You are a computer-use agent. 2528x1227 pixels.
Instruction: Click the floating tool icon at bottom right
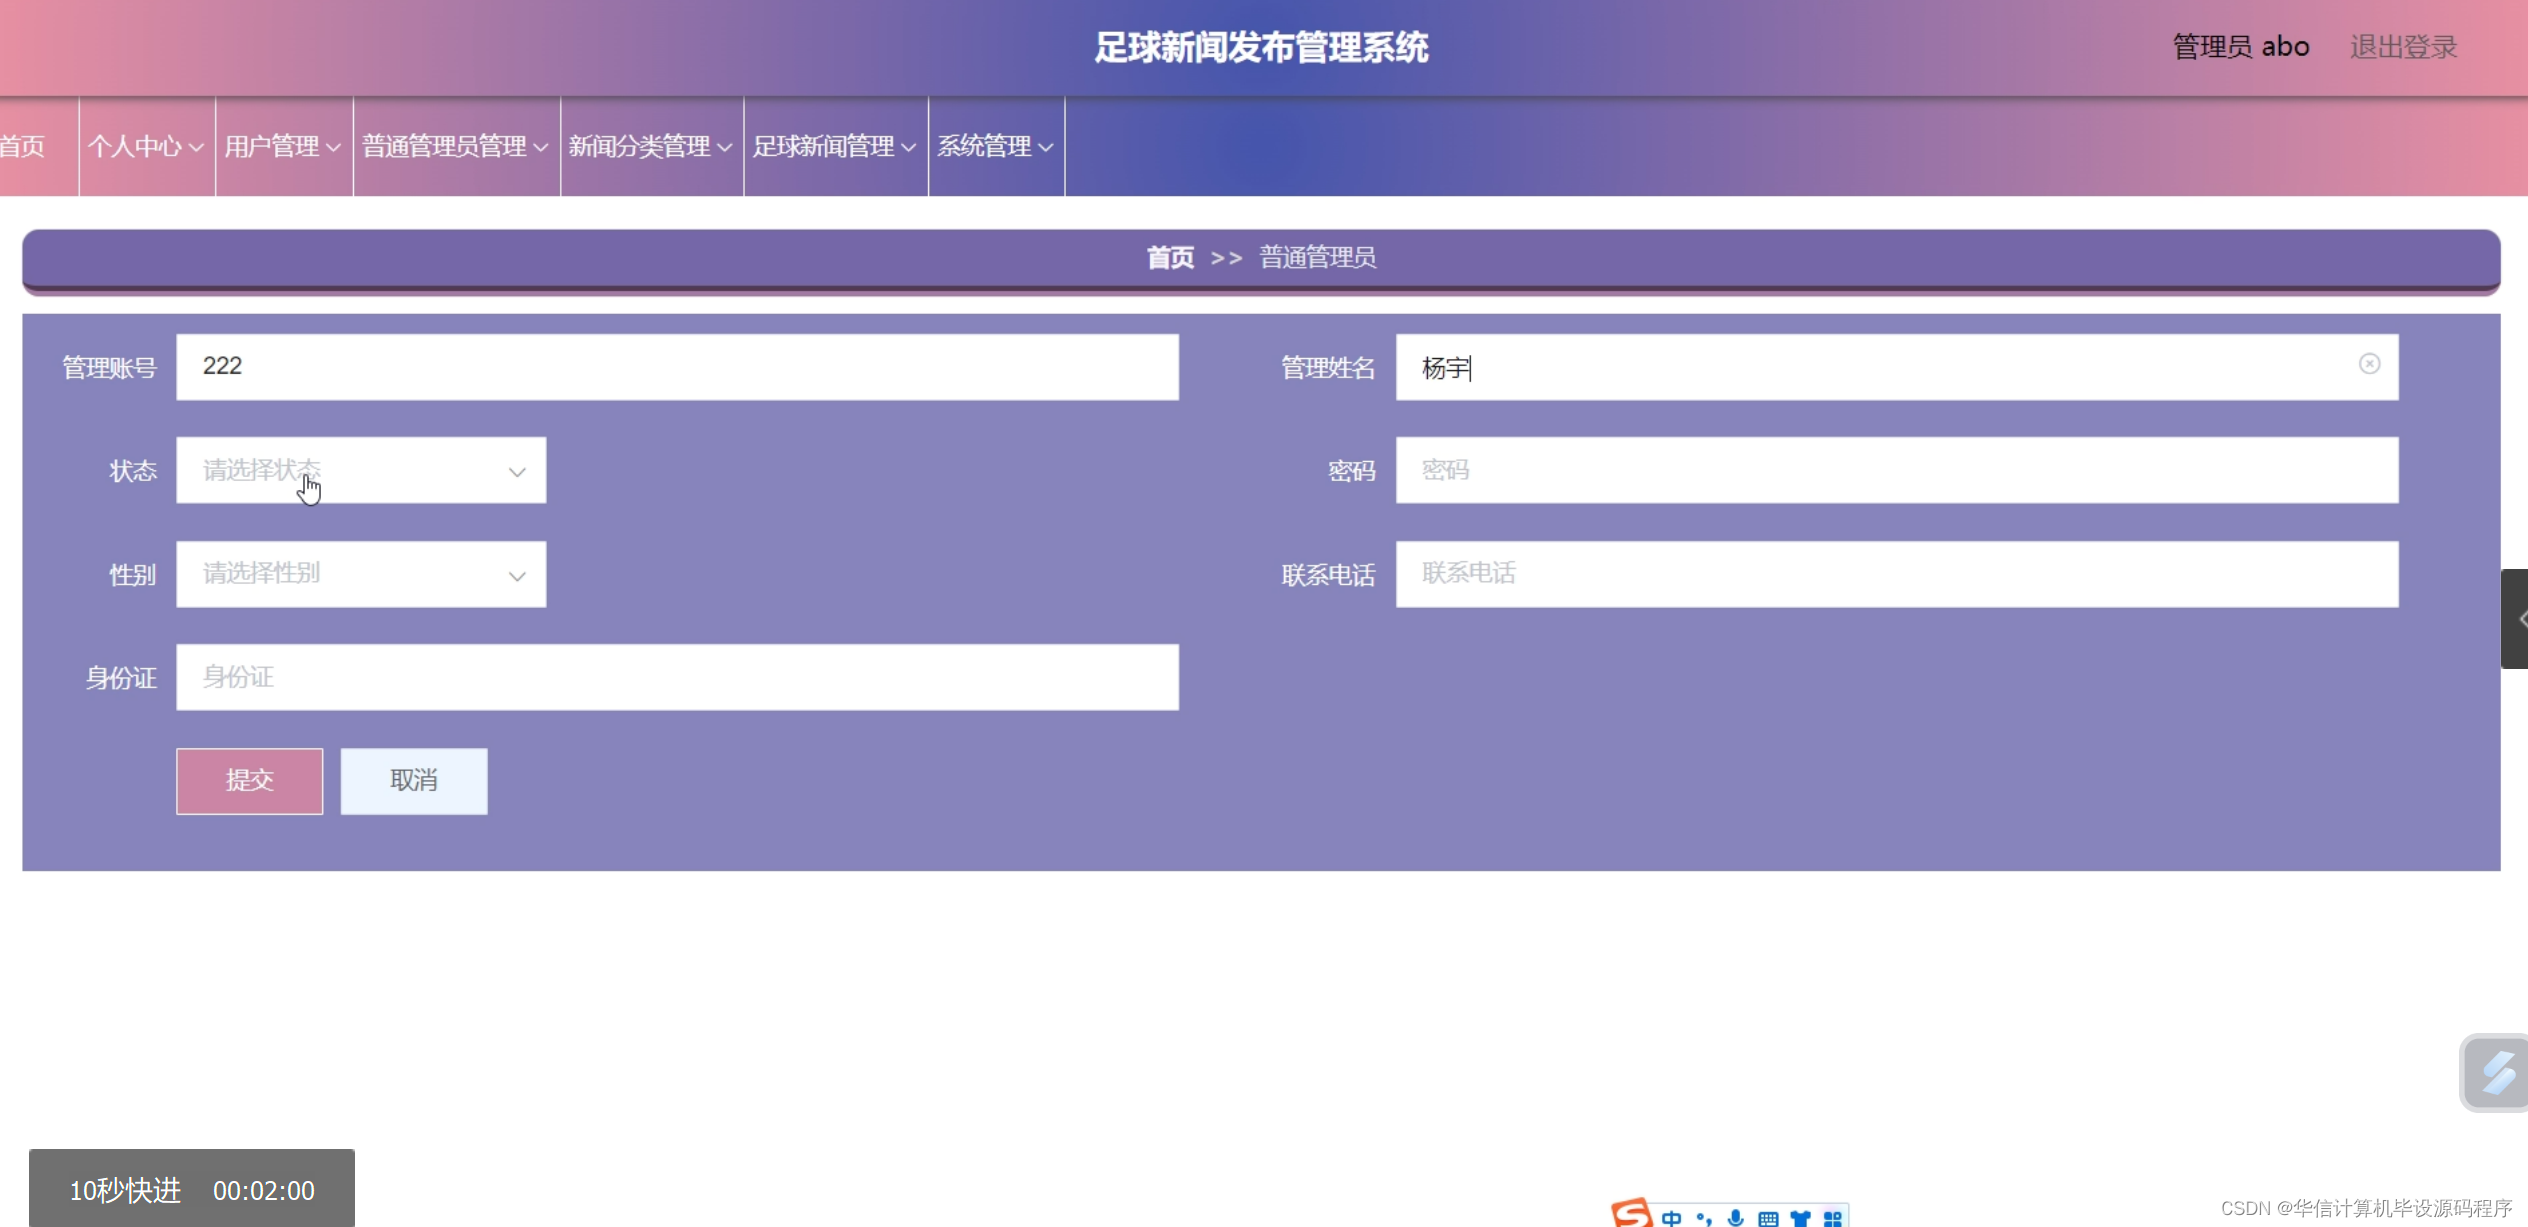[2498, 1072]
